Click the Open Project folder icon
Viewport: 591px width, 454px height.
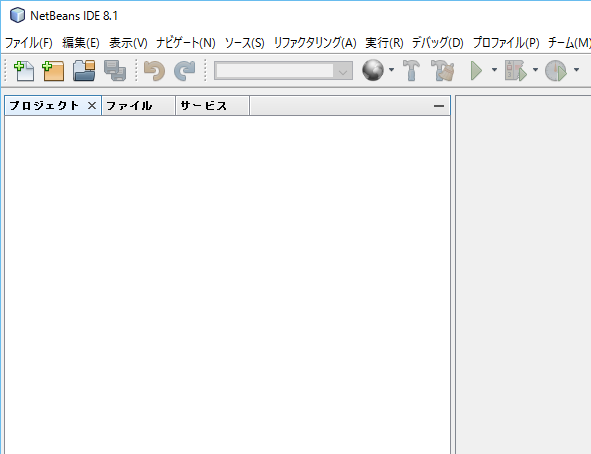pyautogui.click(x=84, y=70)
